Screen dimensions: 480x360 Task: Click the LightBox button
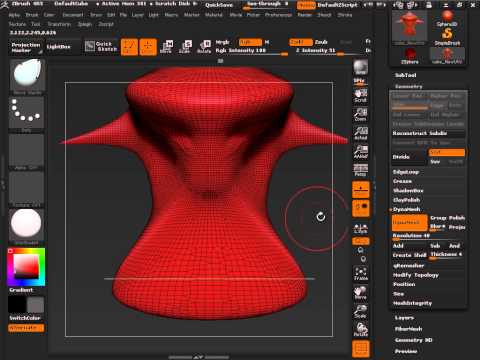point(59,47)
